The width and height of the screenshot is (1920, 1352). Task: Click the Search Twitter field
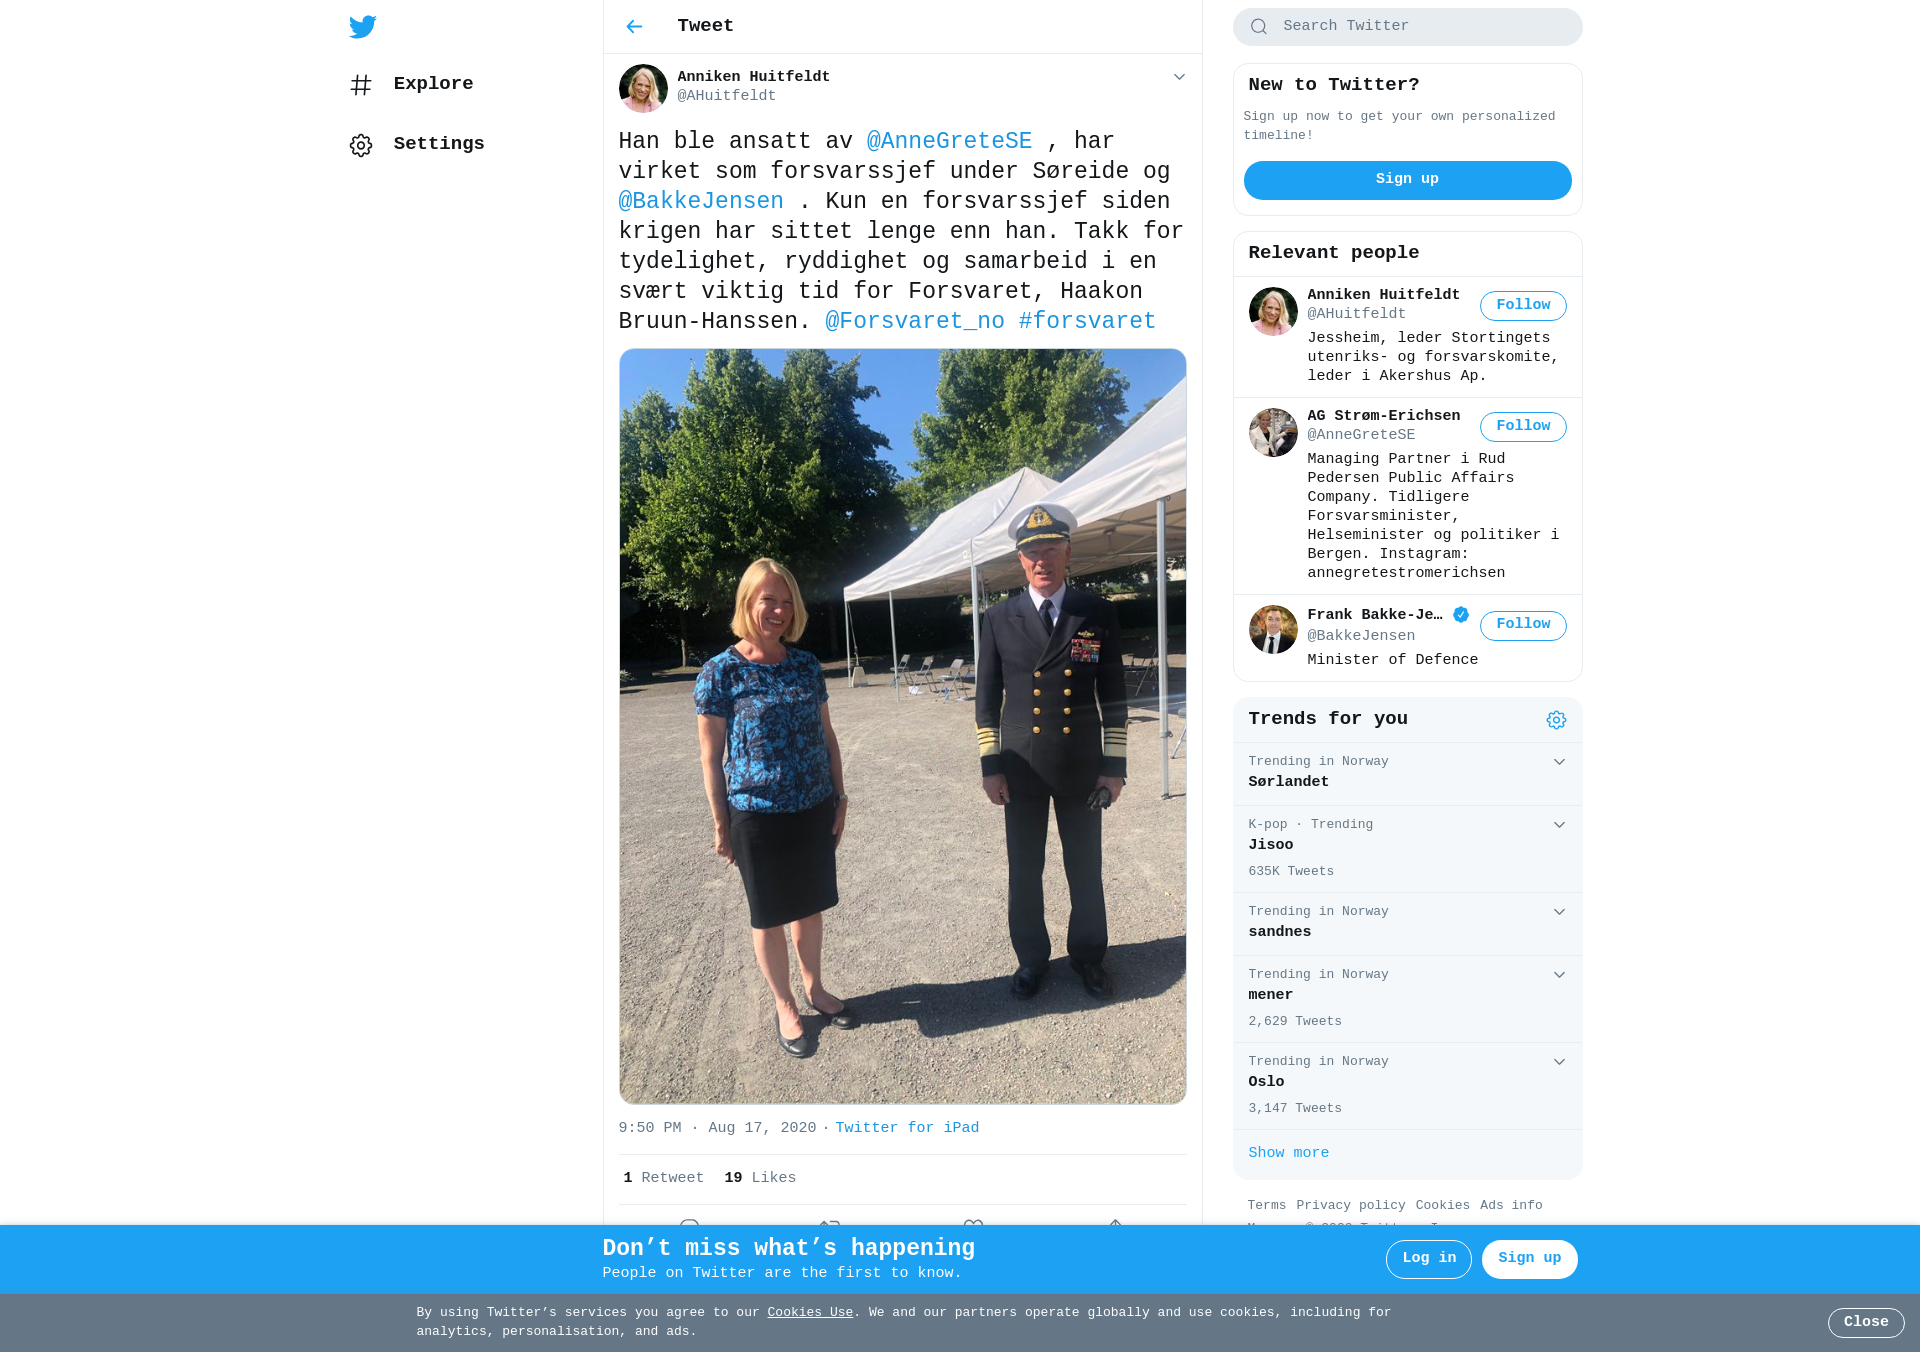point(1407,27)
